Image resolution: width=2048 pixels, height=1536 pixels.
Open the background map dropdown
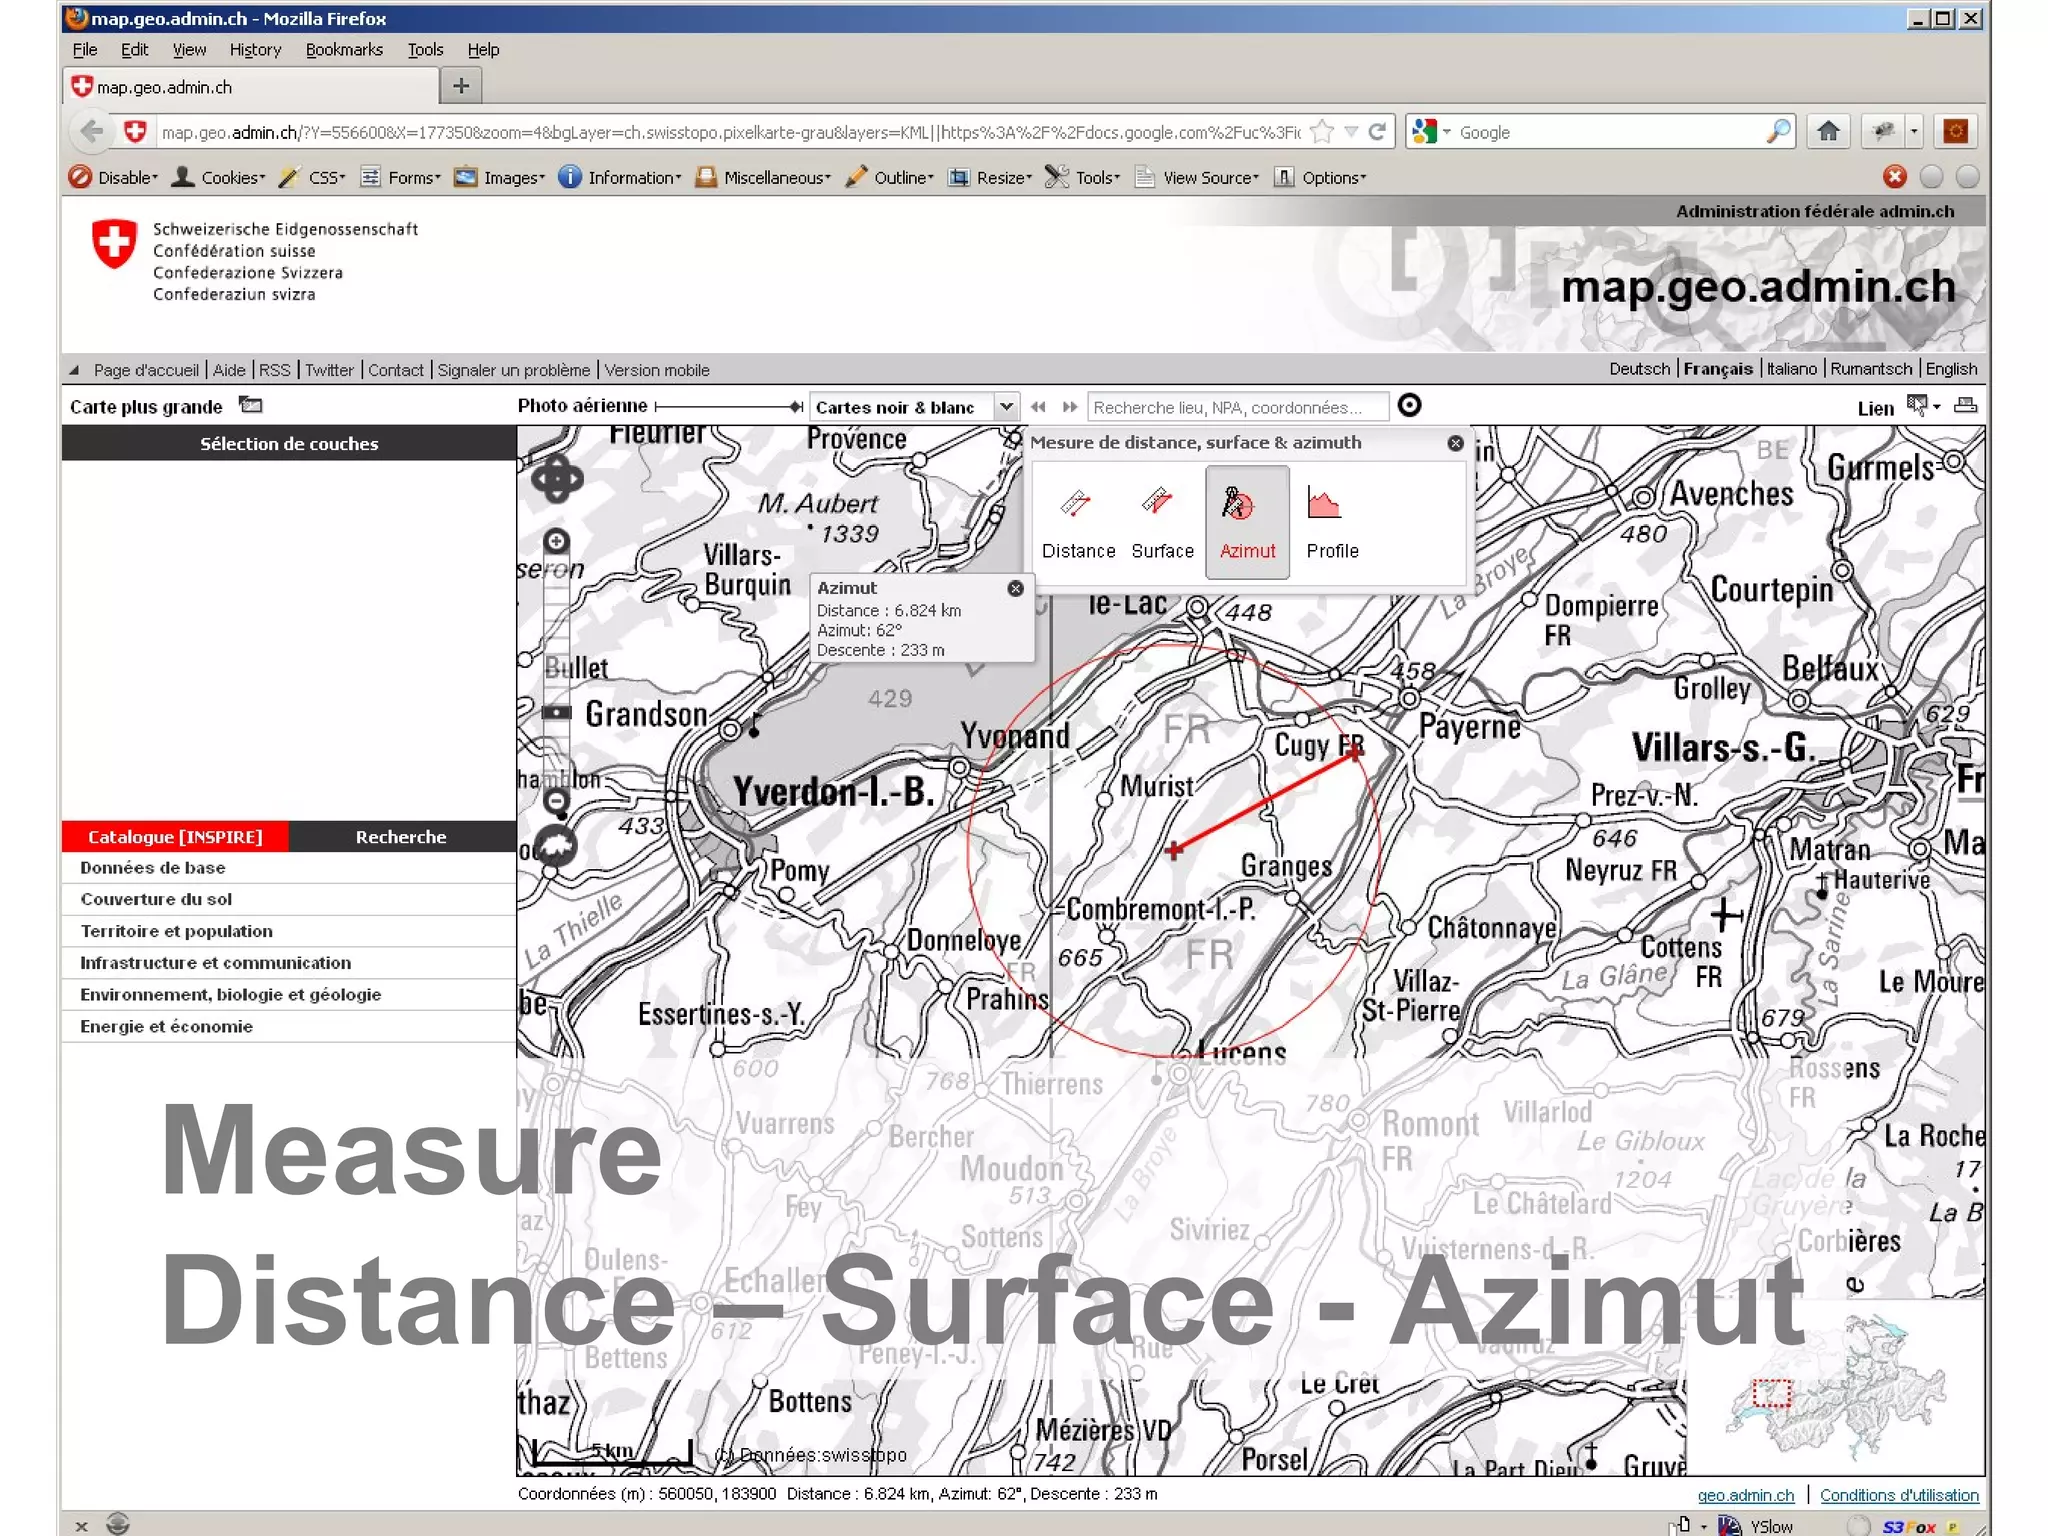(1006, 406)
